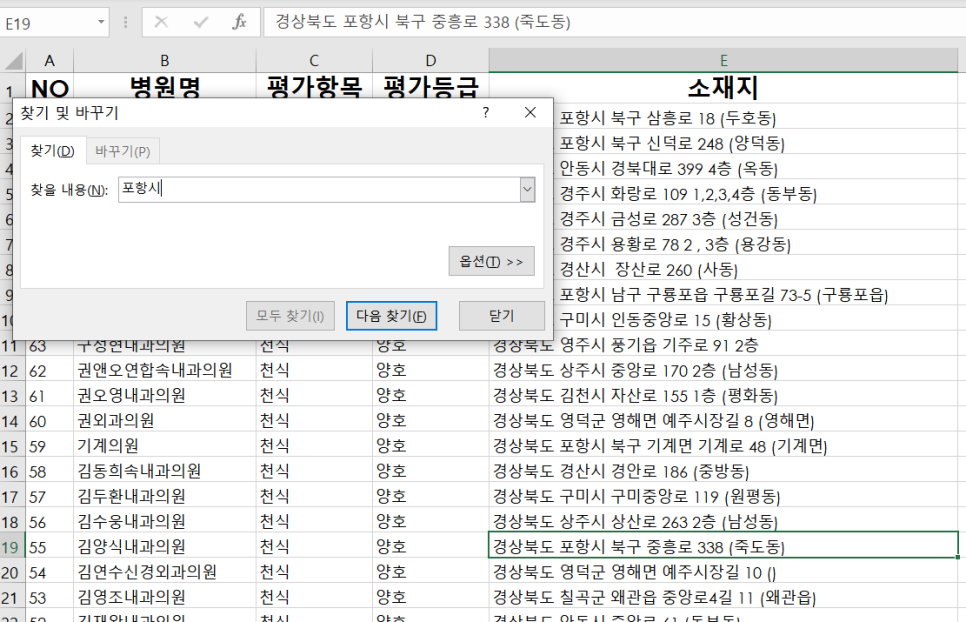The width and height of the screenshot is (966, 622).
Task: Click address cell 구미시 구미중앙로 119
Action: [723, 497]
